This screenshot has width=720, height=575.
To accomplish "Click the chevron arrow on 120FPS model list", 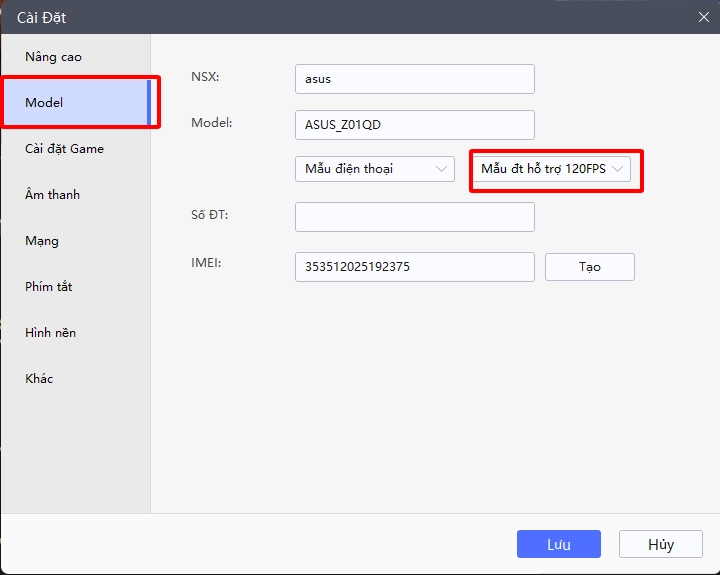I will pyautogui.click(x=618, y=169).
